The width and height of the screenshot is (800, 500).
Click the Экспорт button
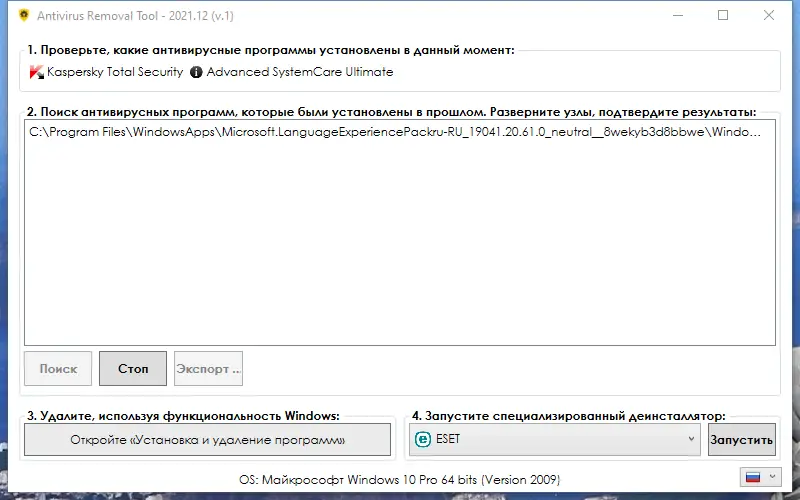pos(208,368)
